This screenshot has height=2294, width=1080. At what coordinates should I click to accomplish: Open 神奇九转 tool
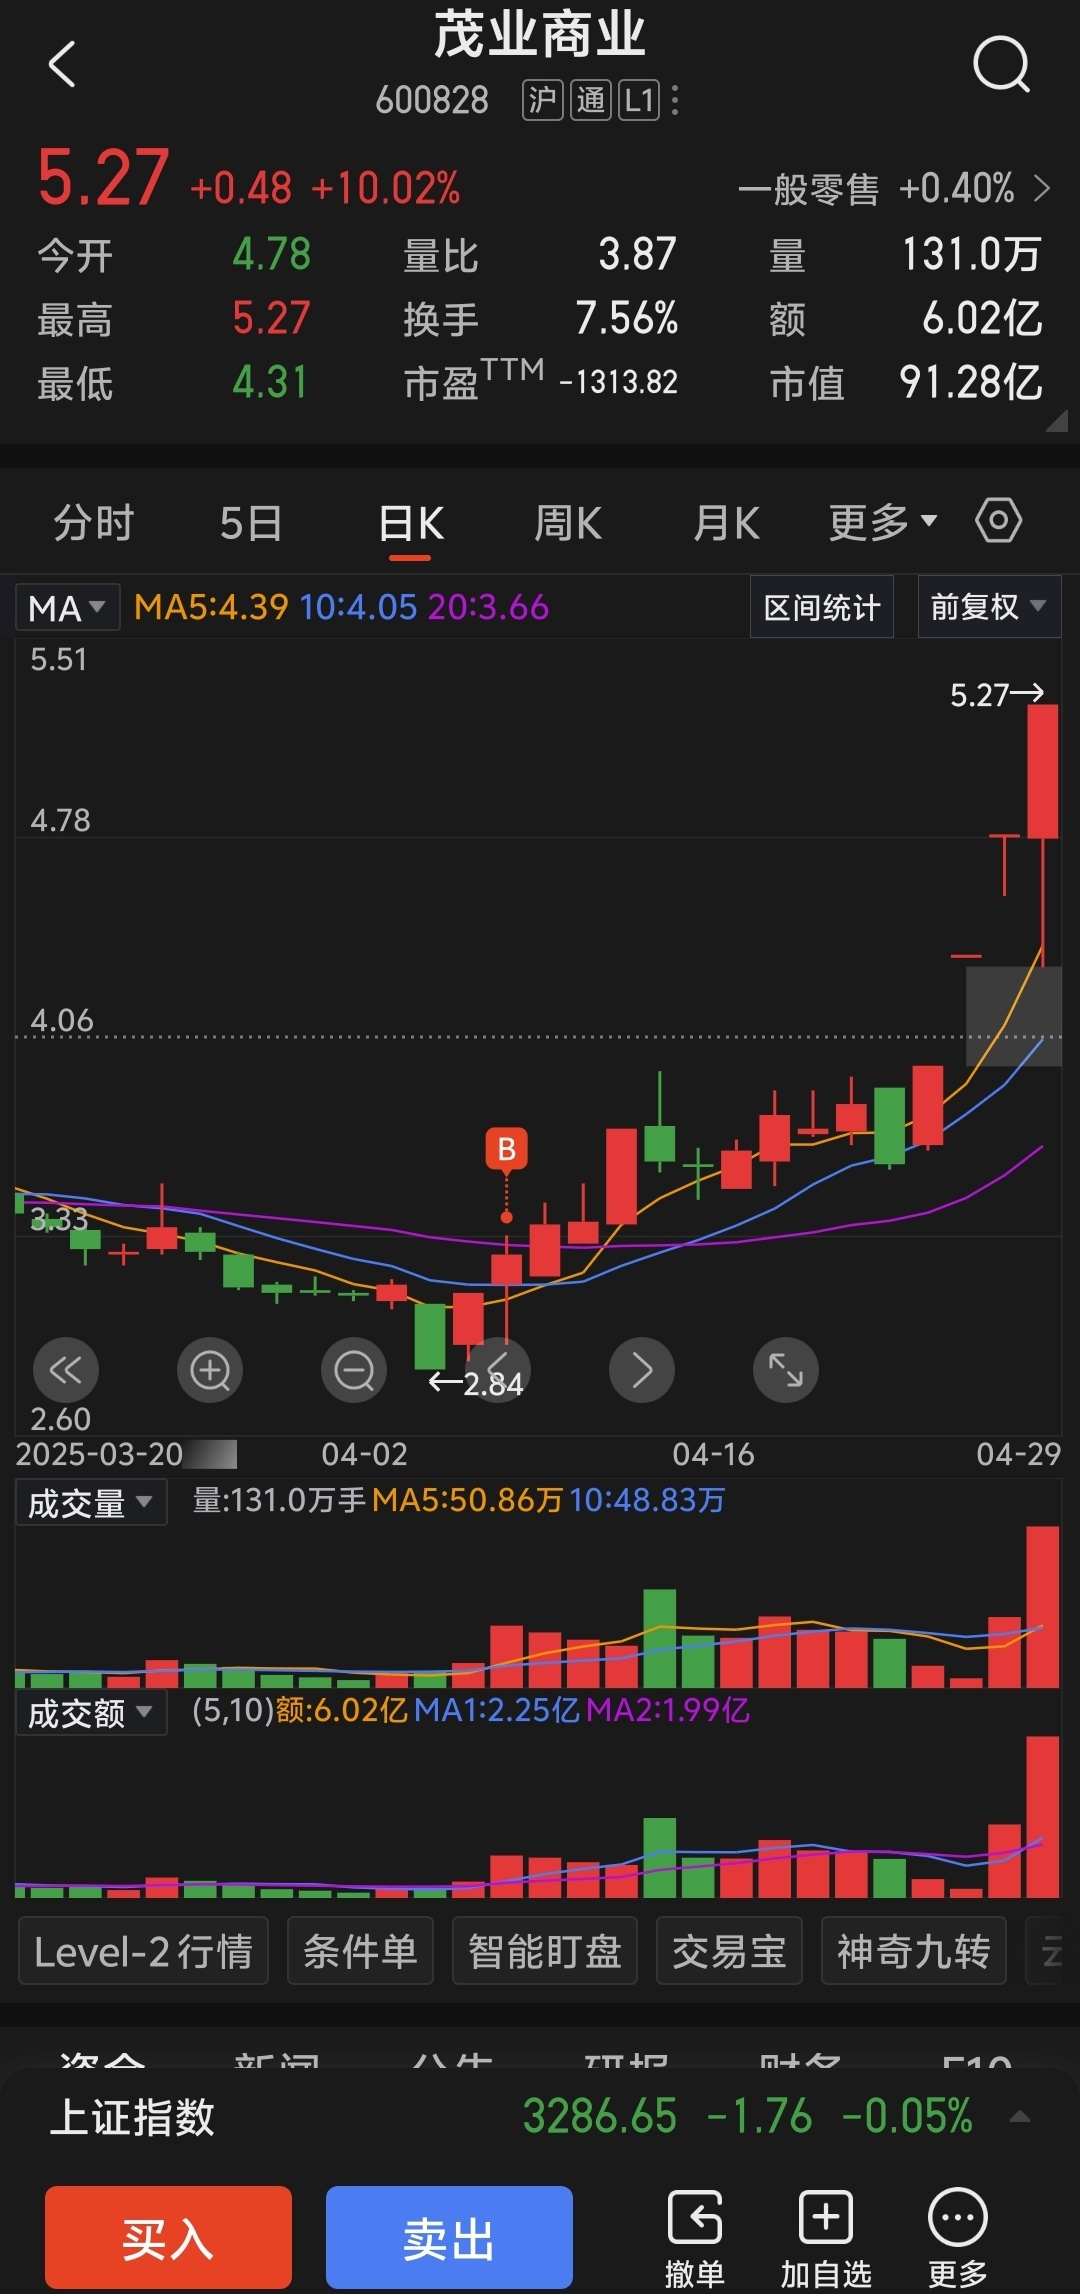click(914, 1951)
